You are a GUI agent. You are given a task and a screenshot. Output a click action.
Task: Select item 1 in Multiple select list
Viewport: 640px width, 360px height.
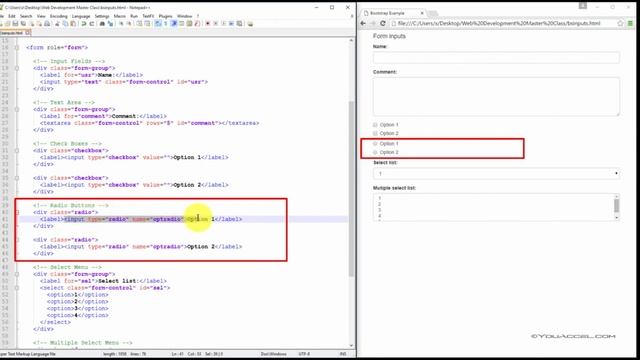point(379,198)
